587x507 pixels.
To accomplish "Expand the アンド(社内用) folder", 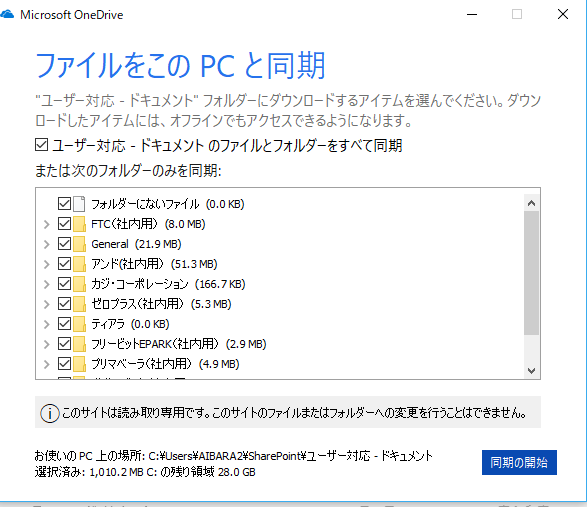I will [46, 264].
